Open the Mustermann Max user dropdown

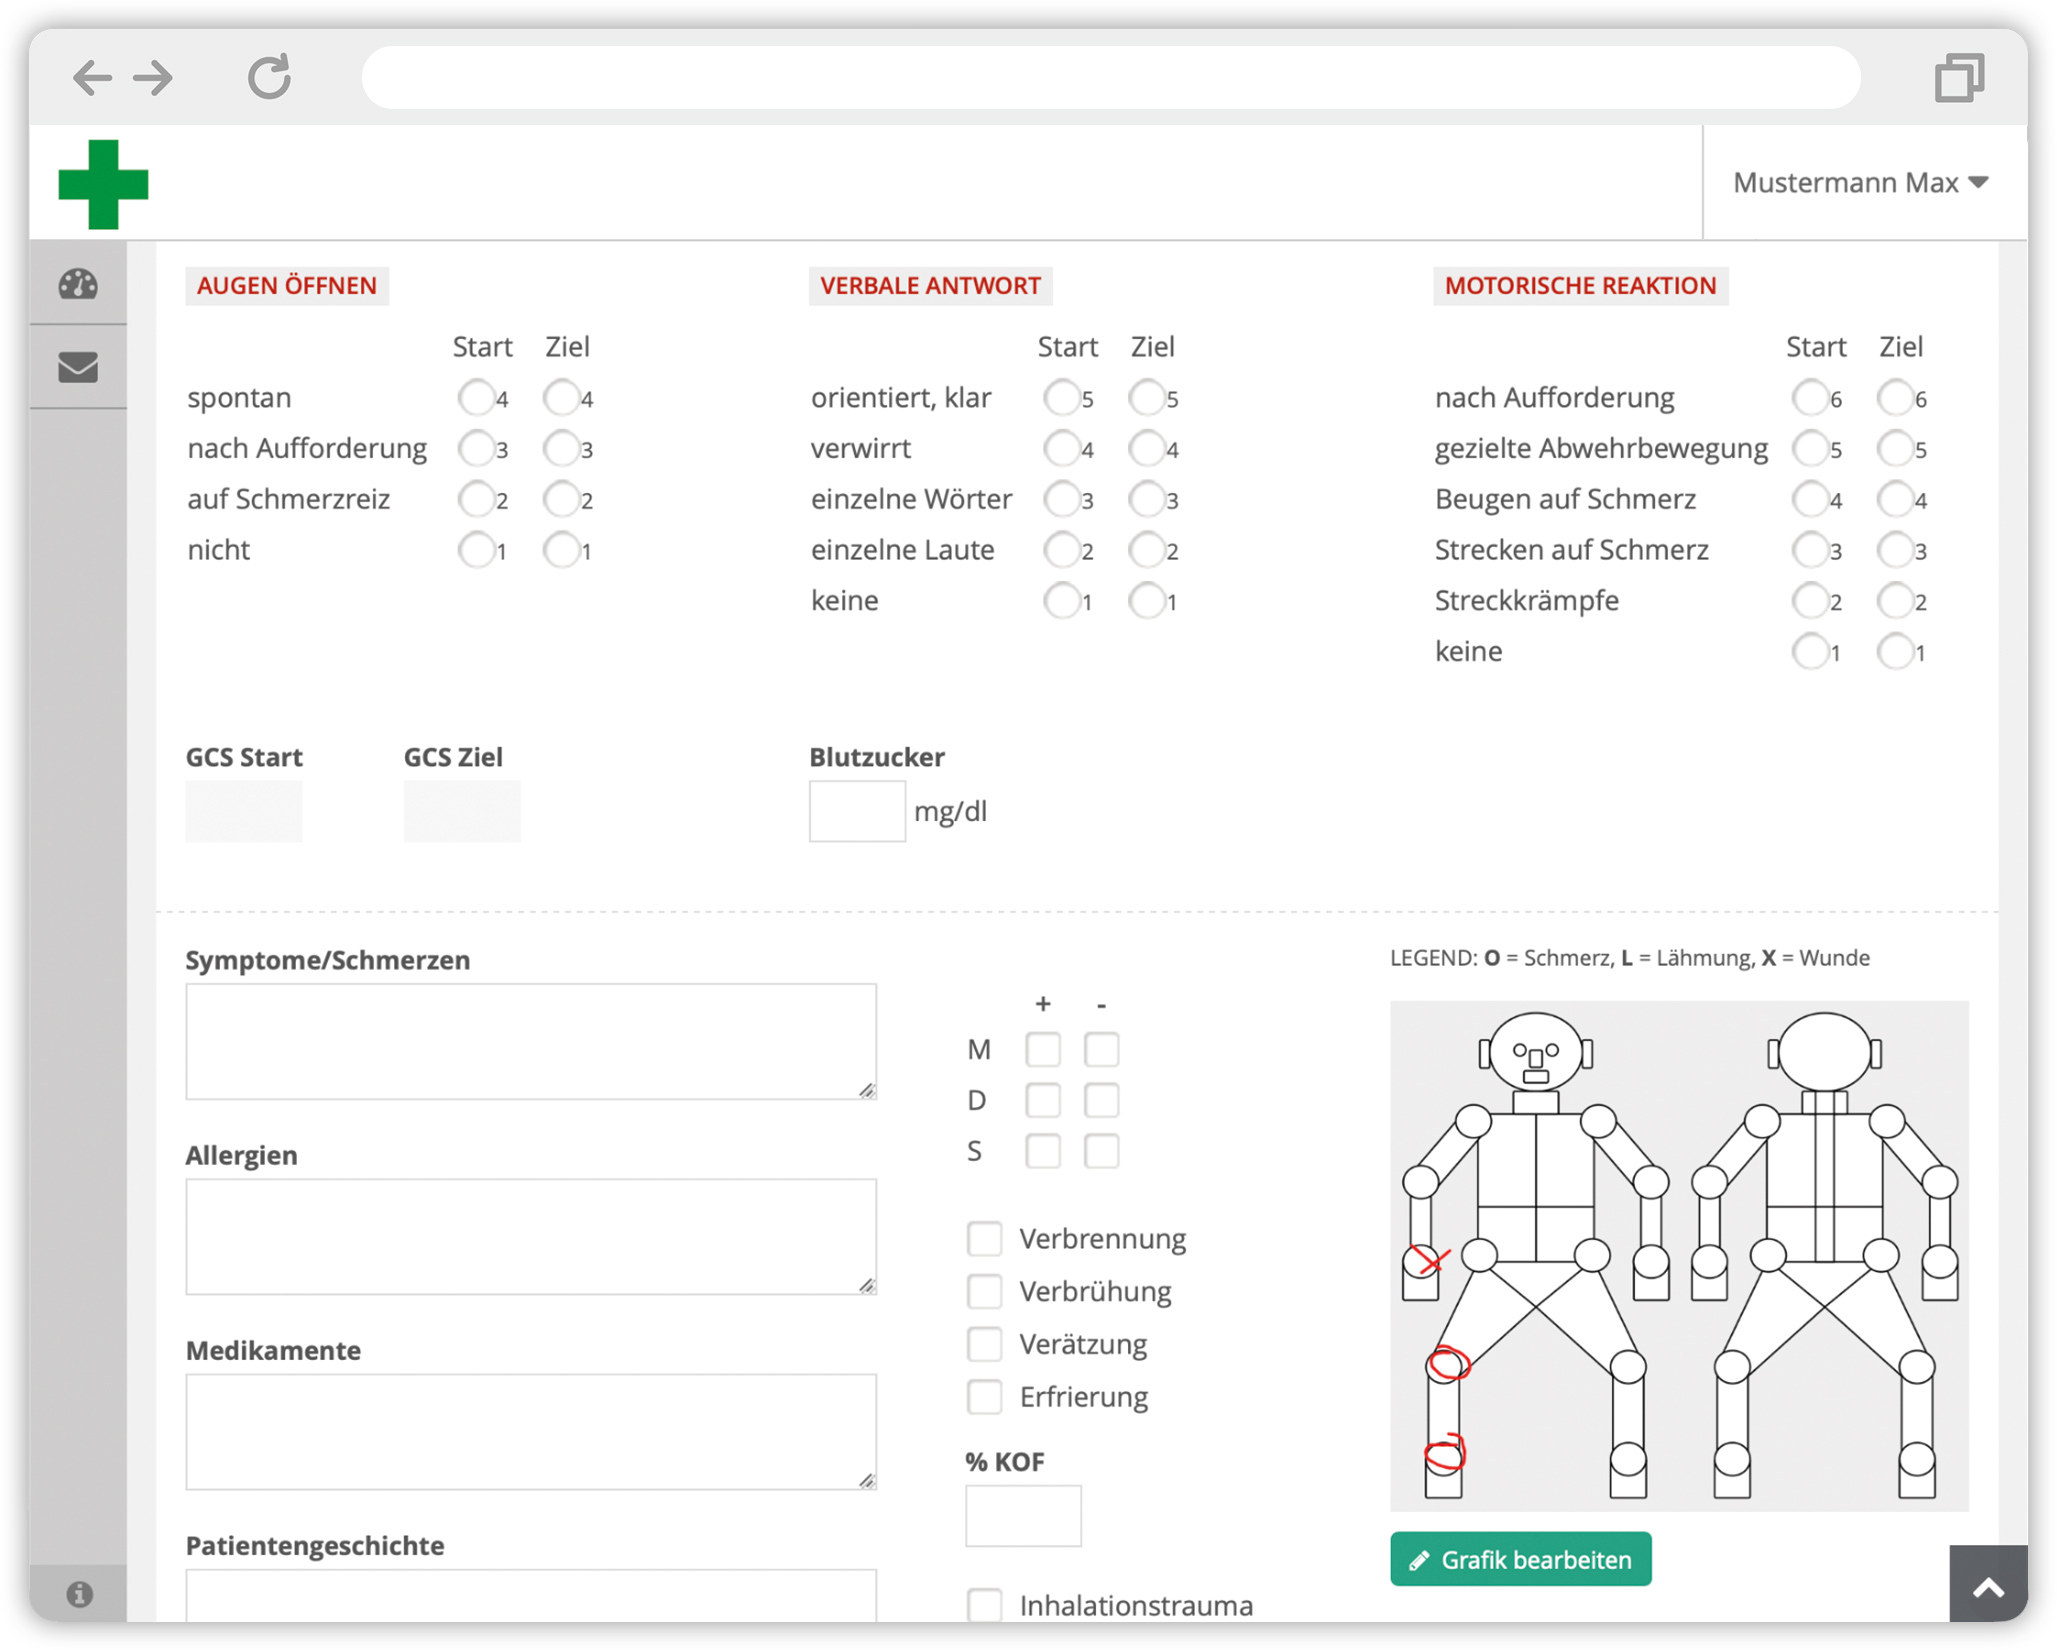coord(1860,182)
